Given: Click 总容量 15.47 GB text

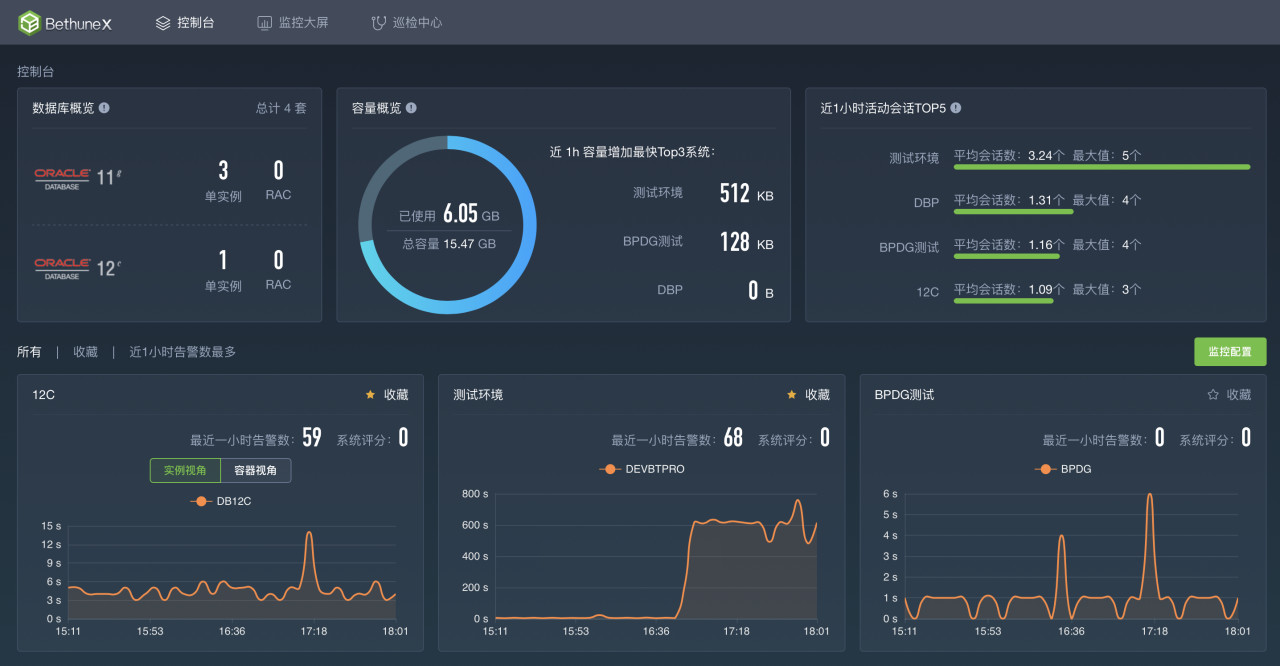Looking at the screenshot, I should coord(449,243).
